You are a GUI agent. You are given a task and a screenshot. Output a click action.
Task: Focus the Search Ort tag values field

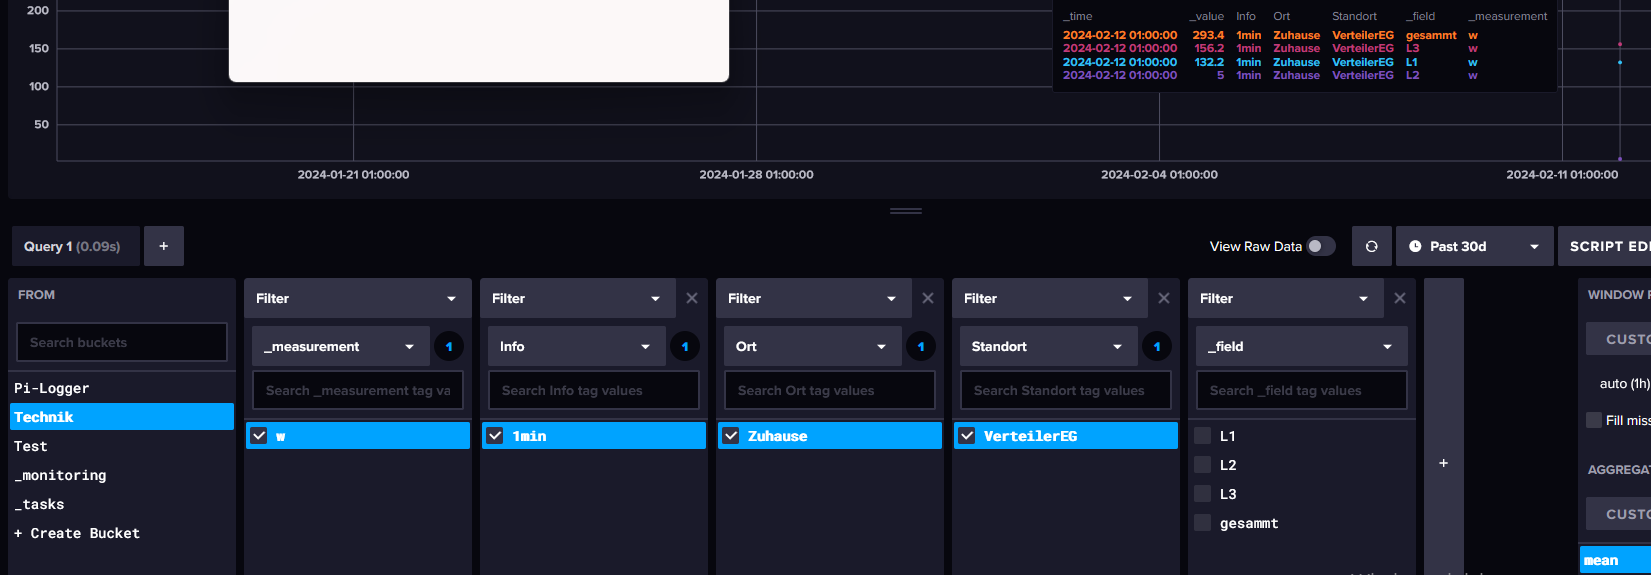coord(830,390)
